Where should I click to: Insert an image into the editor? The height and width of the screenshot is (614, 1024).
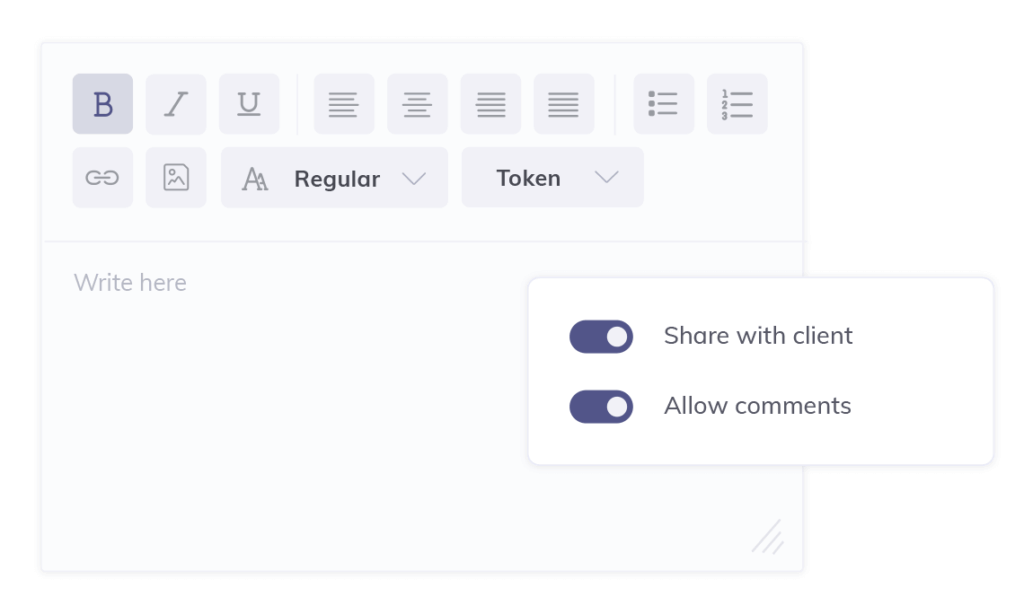coord(176,178)
